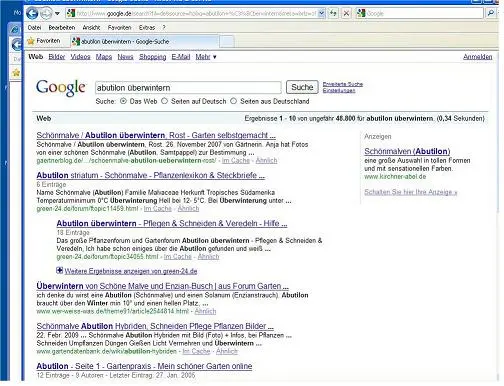Click the browser Forward arrow button
This screenshot has height=386, width=504.
coord(46,14)
